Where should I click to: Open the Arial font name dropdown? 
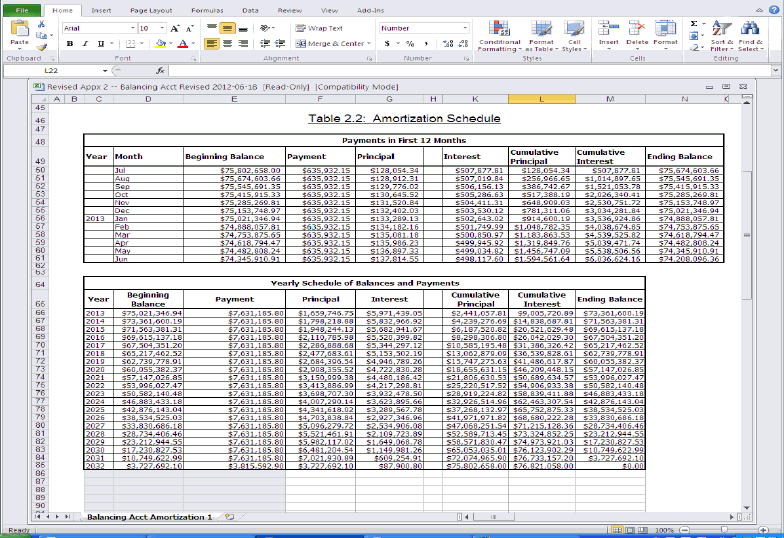pyautogui.click(x=131, y=28)
